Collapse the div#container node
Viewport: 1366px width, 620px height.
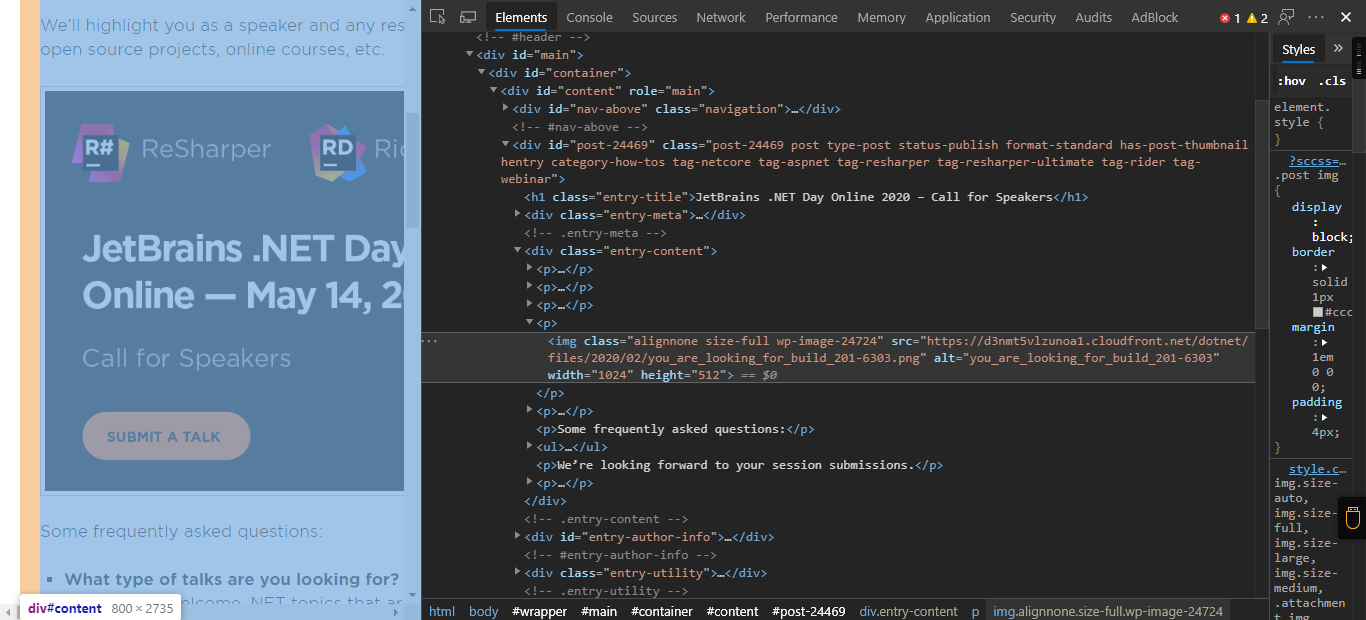(x=481, y=73)
